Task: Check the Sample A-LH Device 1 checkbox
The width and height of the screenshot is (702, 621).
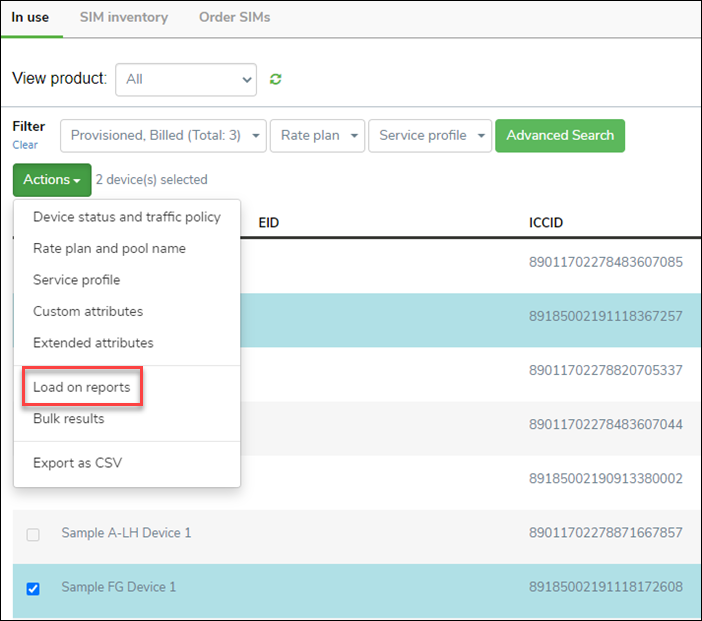Action: [x=33, y=535]
